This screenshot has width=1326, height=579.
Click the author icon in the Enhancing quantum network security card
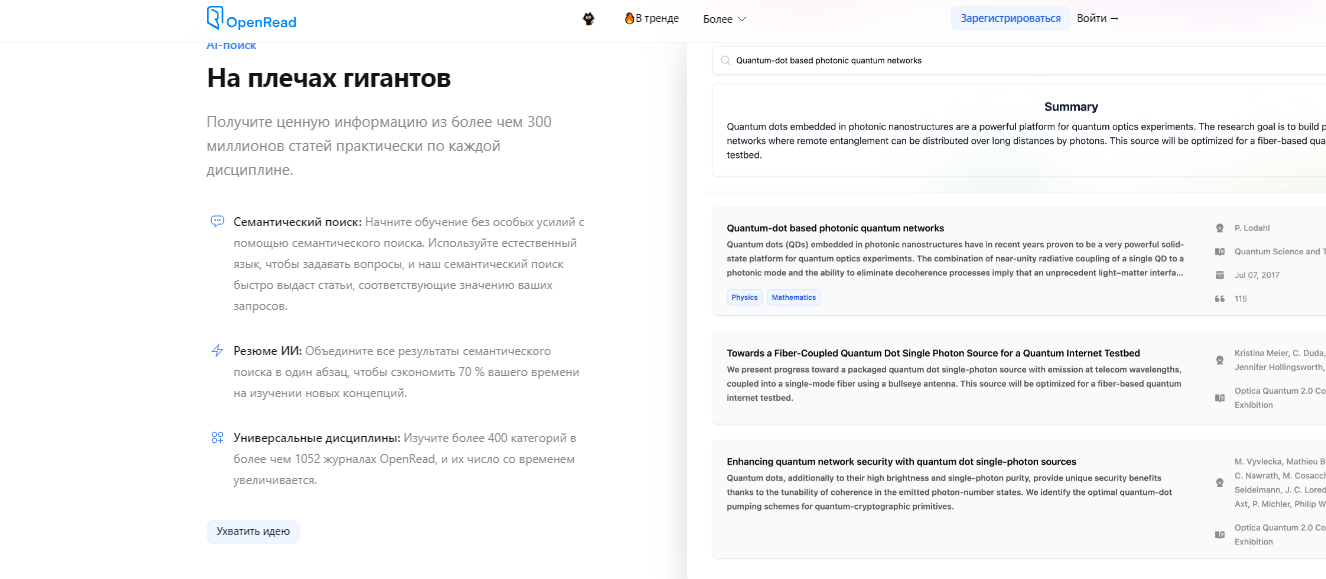pyautogui.click(x=1219, y=482)
